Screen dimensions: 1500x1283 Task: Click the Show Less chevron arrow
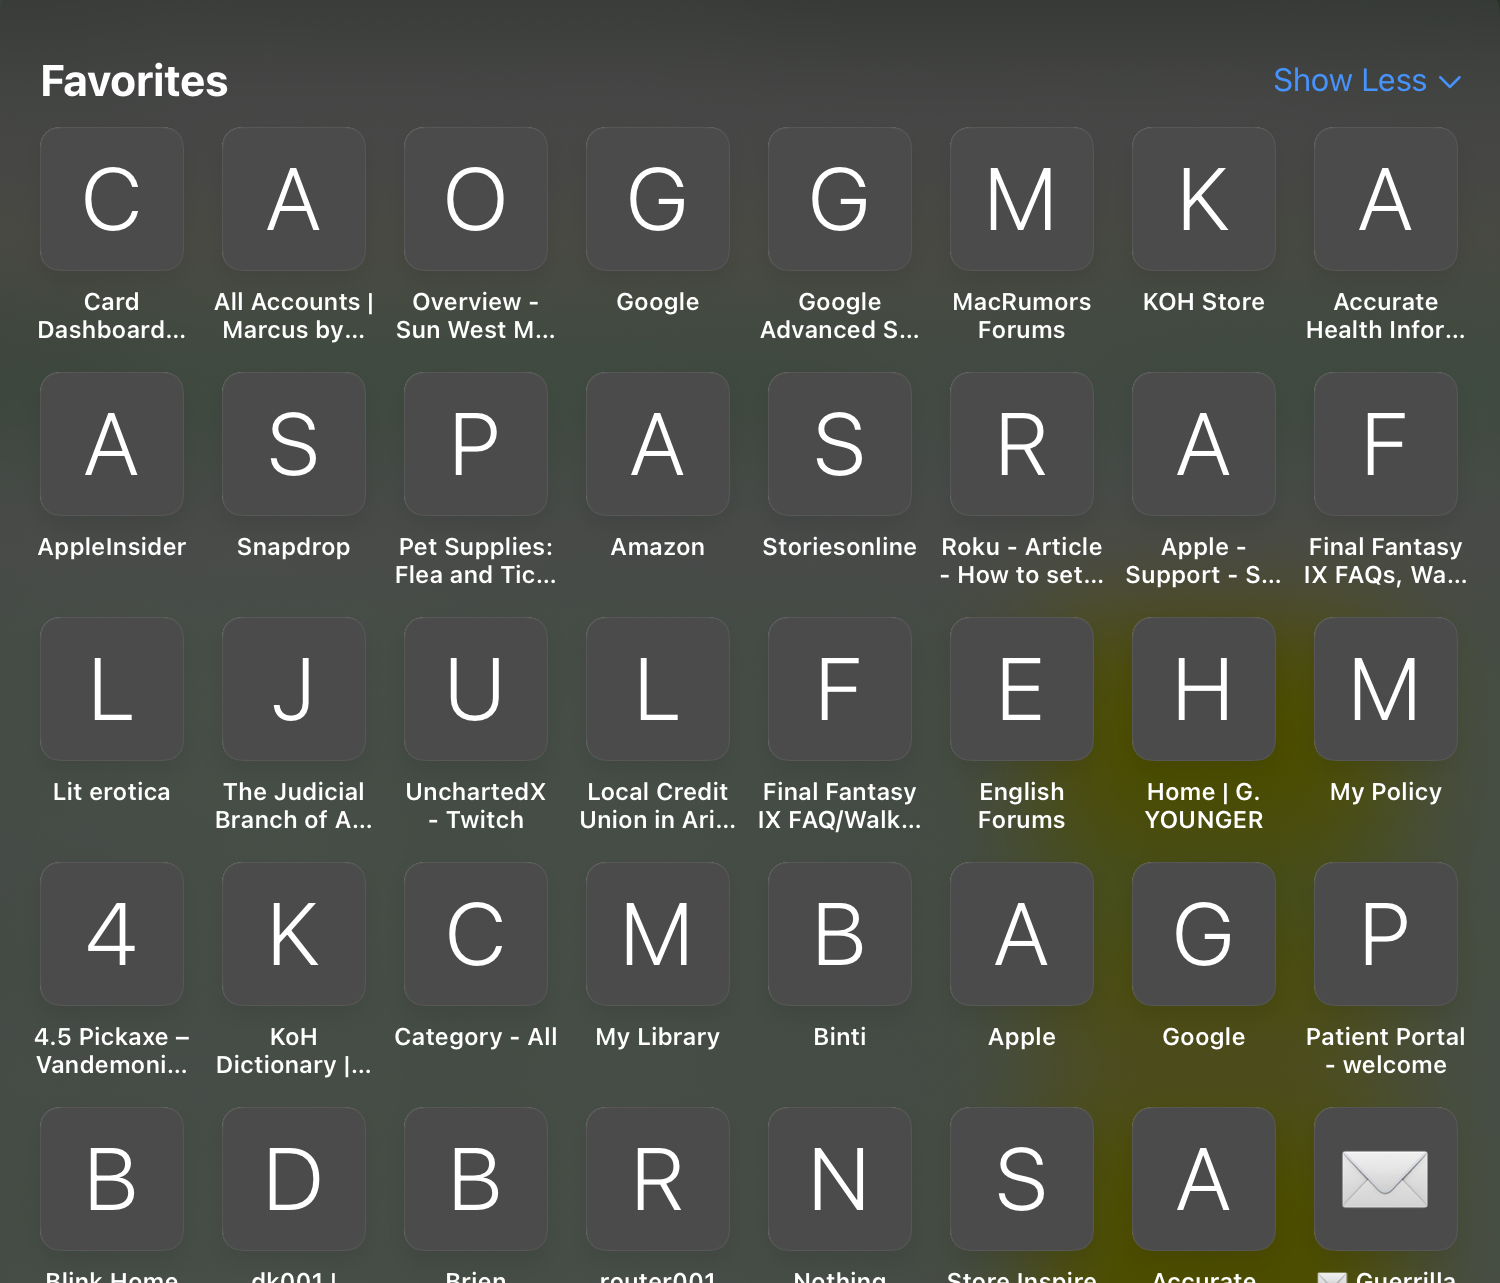[1450, 82]
